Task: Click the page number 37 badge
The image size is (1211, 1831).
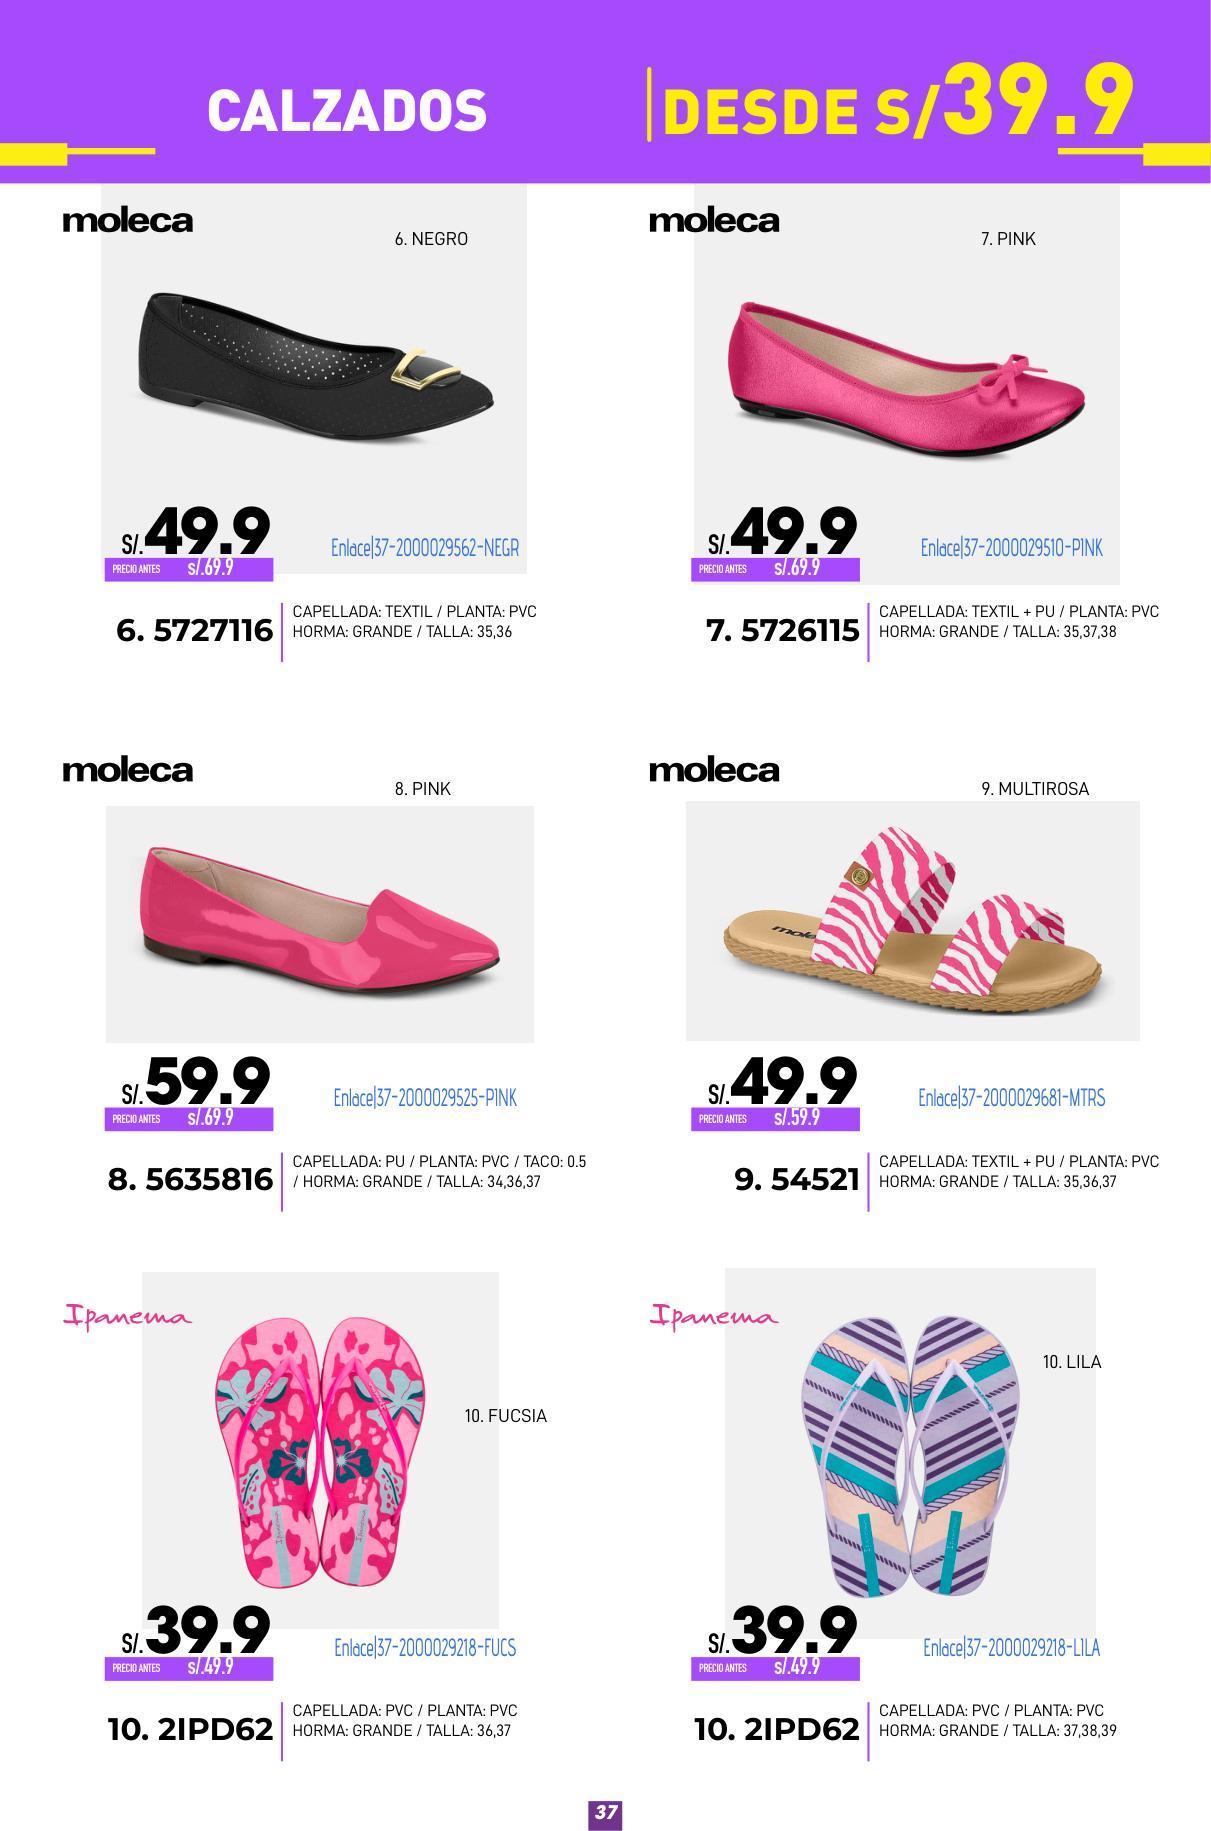Action: (x=605, y=1812)
